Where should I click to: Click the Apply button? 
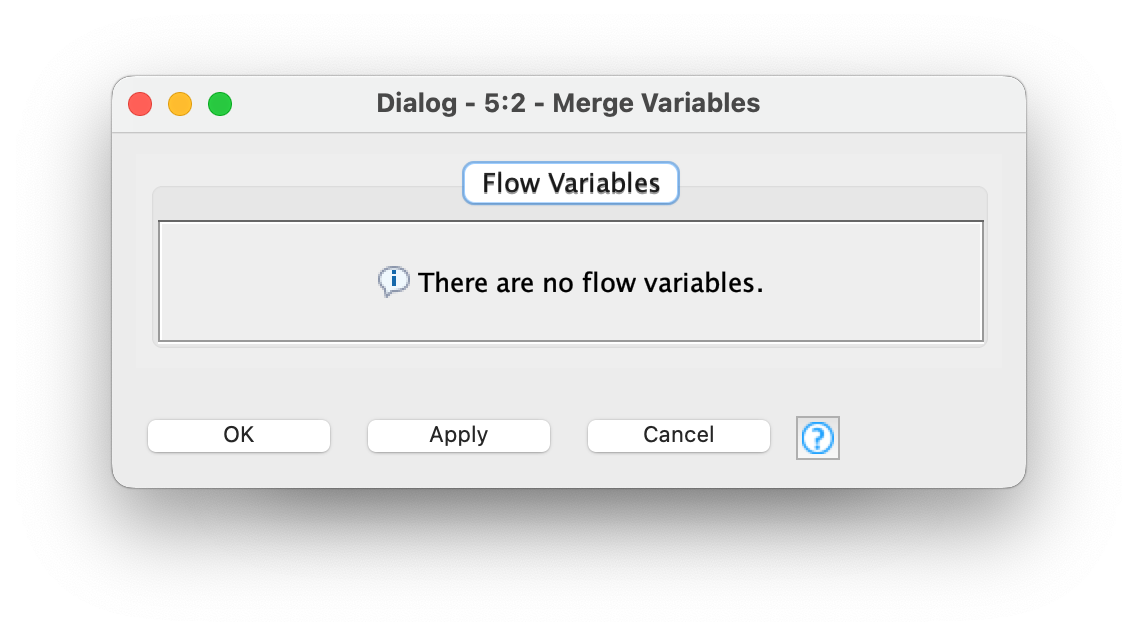coord(459,435)
